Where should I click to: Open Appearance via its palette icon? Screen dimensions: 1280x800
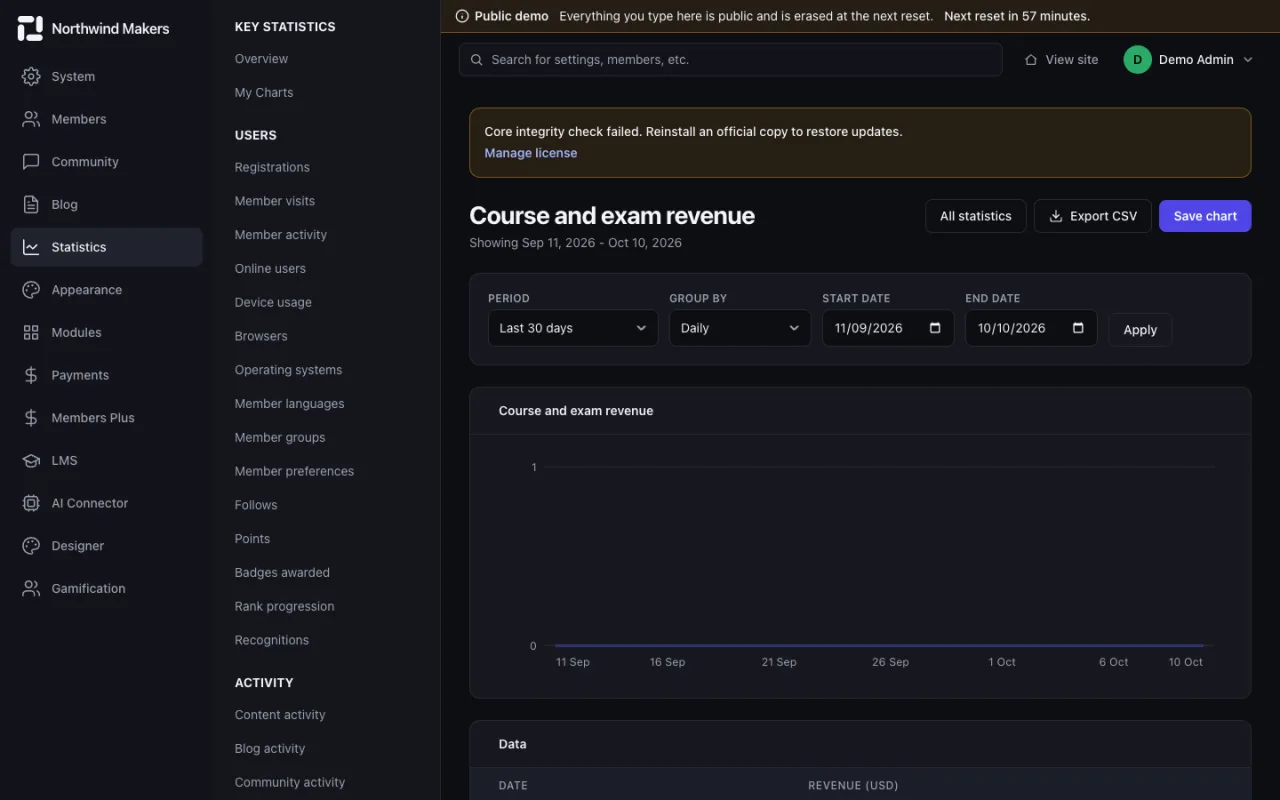(31, 290)
